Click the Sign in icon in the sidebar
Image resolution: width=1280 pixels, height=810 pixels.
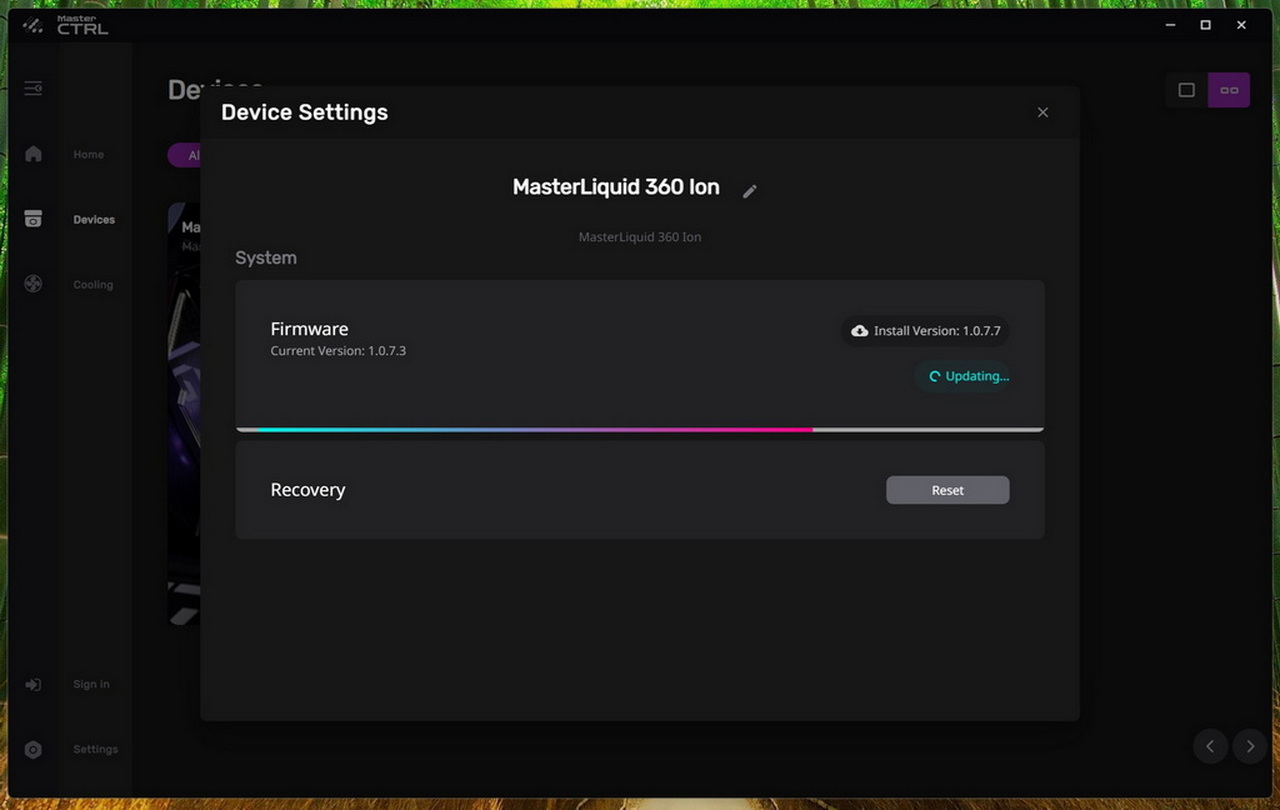[33, 684]
